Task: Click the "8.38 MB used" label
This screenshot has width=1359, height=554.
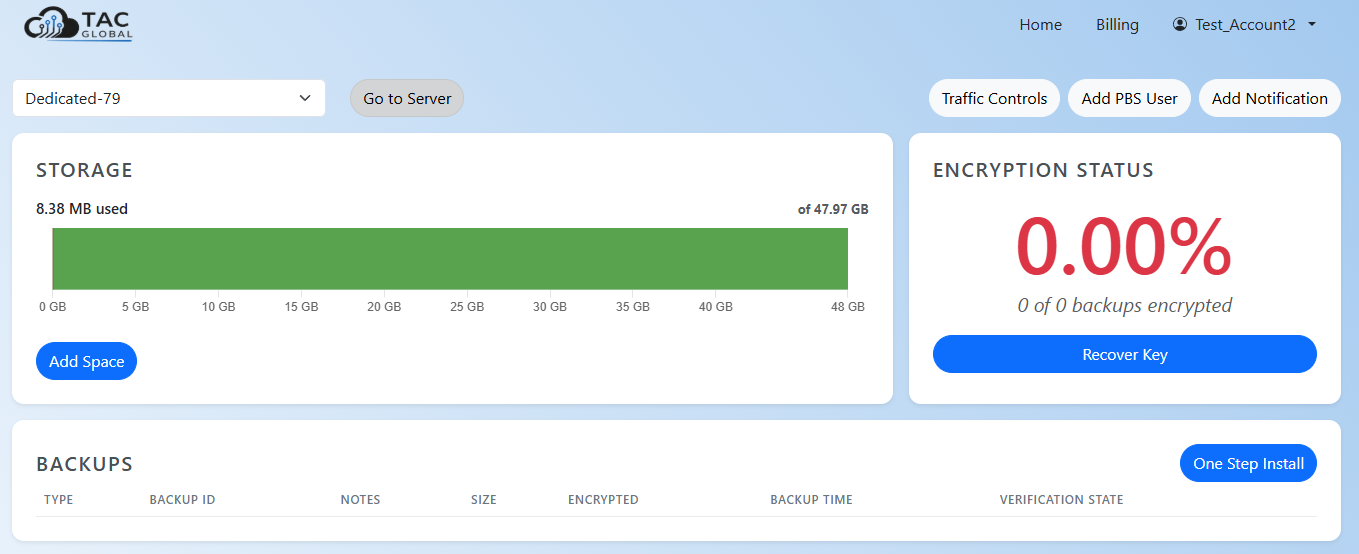Action: pyautogui.click(x=82, y=209)
